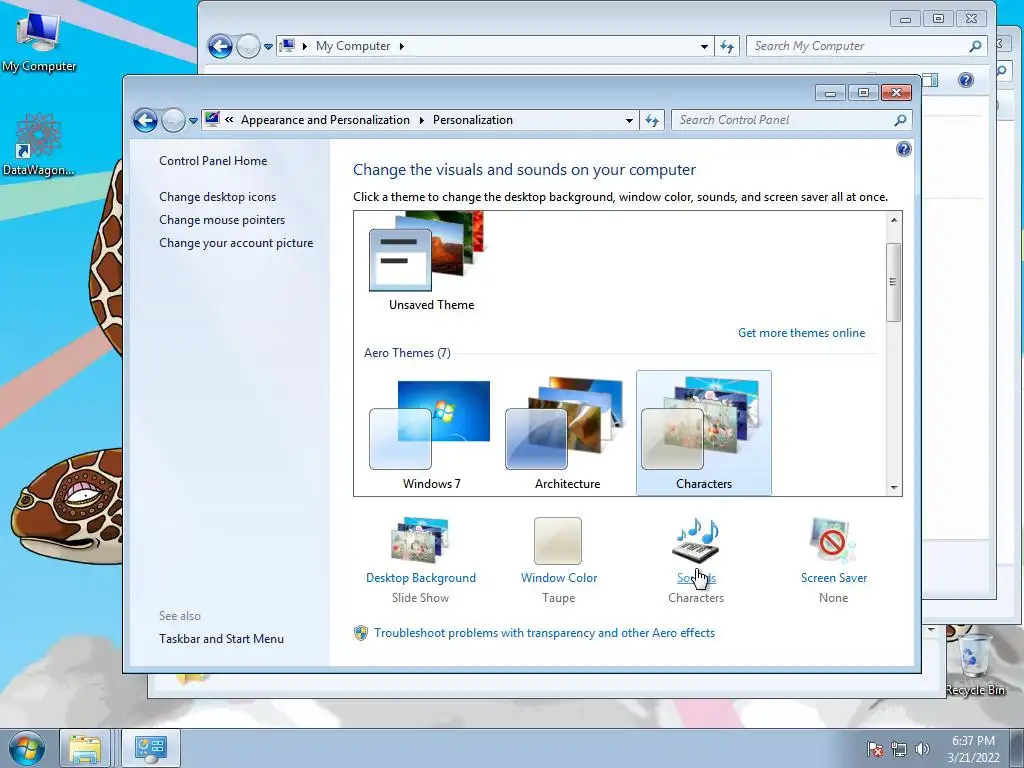Open the volume speaker tray icon
Screen dimensions: 1024x768
coord(922,749)
